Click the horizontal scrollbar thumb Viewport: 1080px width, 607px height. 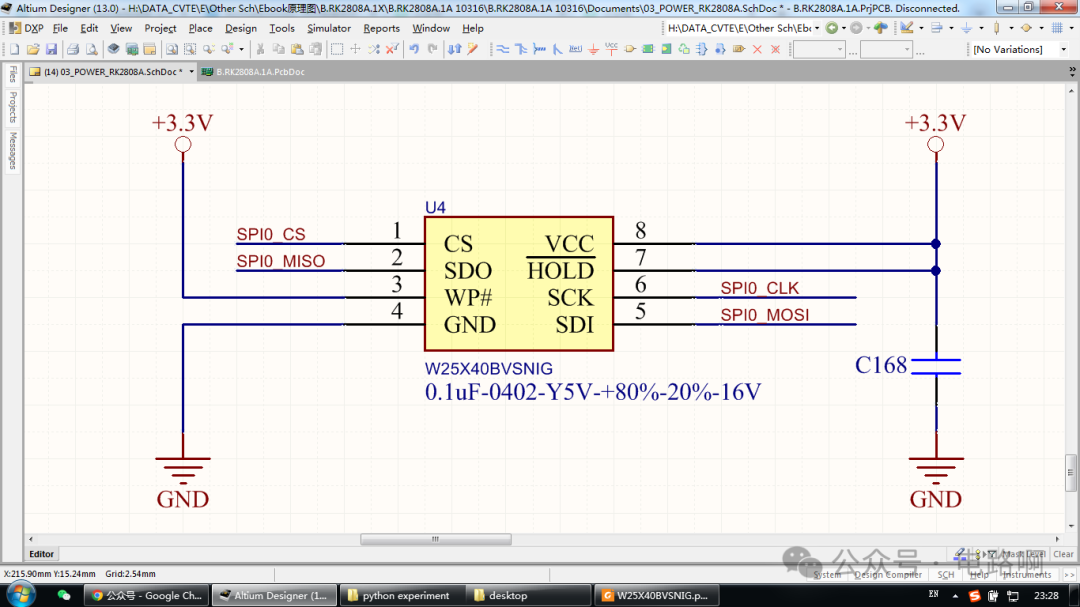click(x=435, y=539)
